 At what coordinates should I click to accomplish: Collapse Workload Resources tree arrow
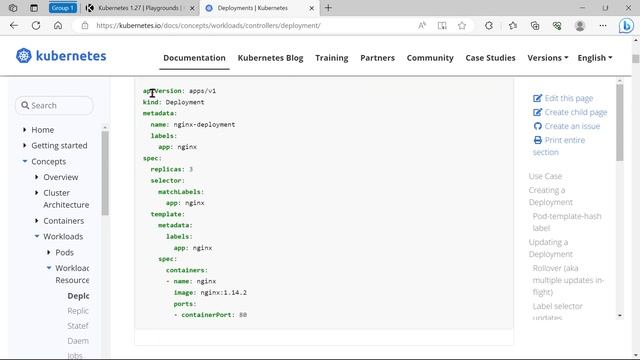click(x=49, y=268)
